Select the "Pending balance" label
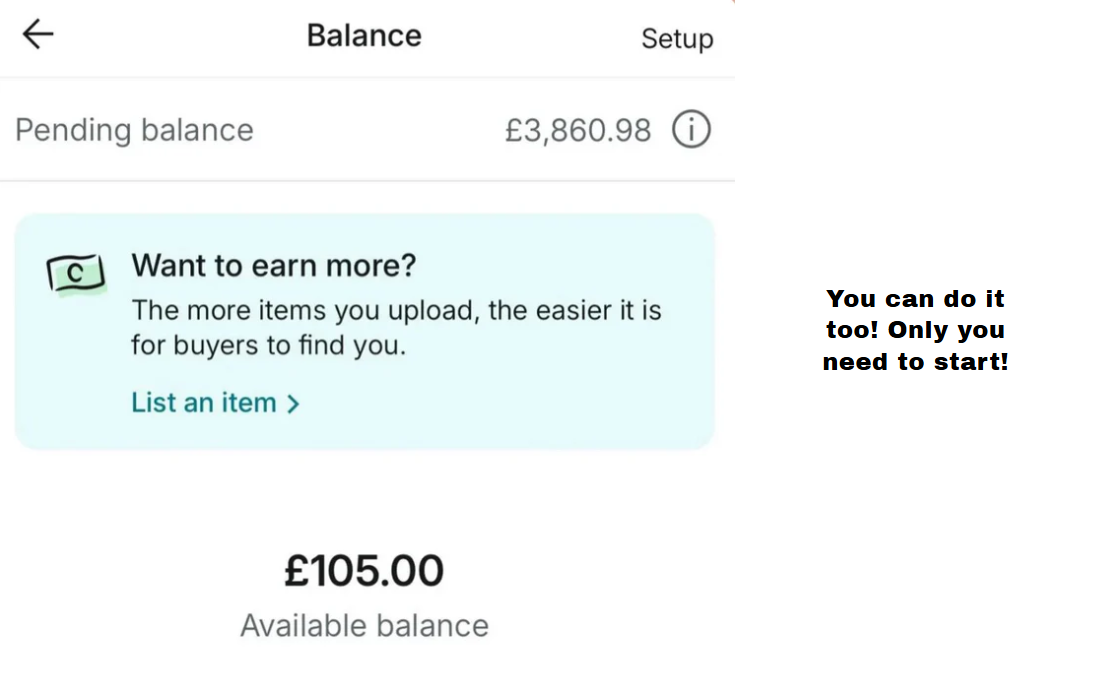This screenshot has height=691, width=1096. 134,130
